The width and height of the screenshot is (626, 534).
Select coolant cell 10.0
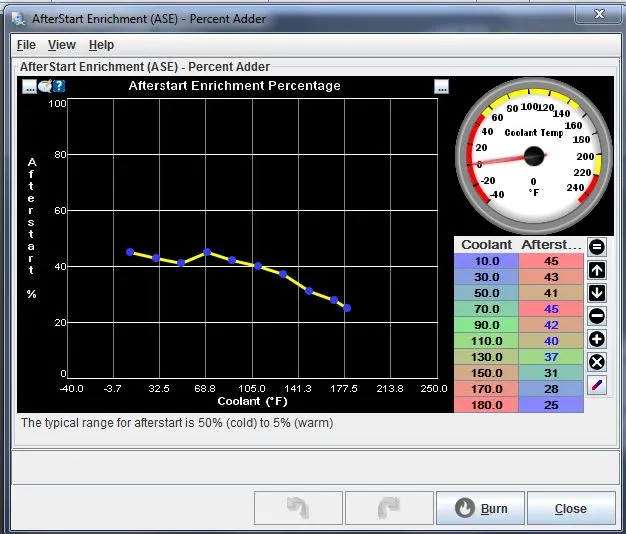486,261
